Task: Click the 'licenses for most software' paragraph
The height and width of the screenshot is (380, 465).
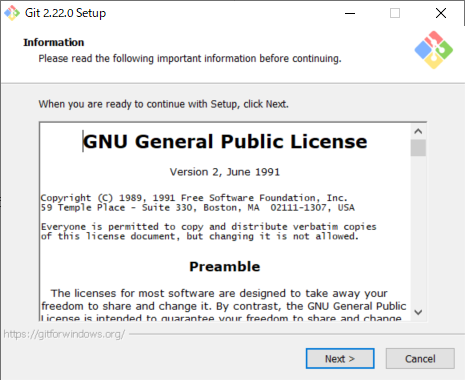Action: coord(223,304)
